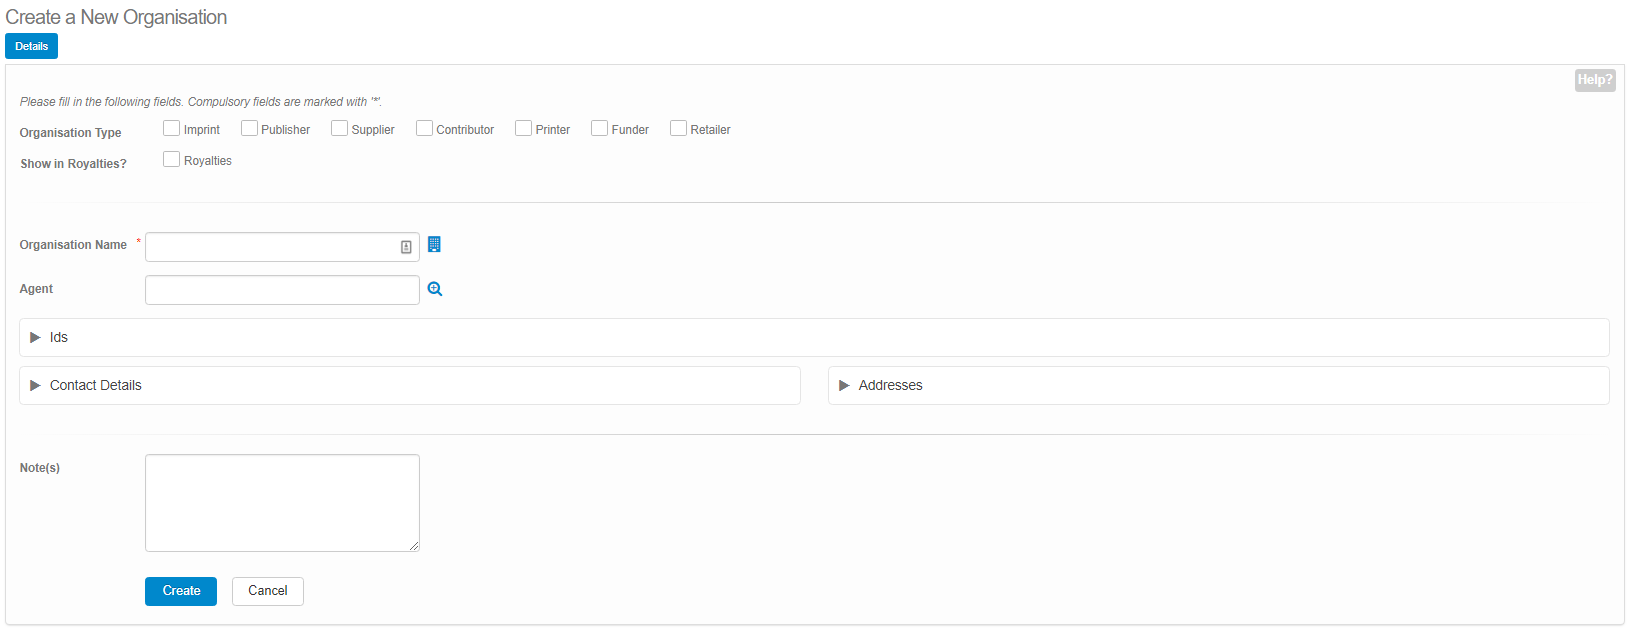Tick the Retailer checkbox
Image resolution: width=1635 pixels, height=643 pixels.
click(678, 129)
